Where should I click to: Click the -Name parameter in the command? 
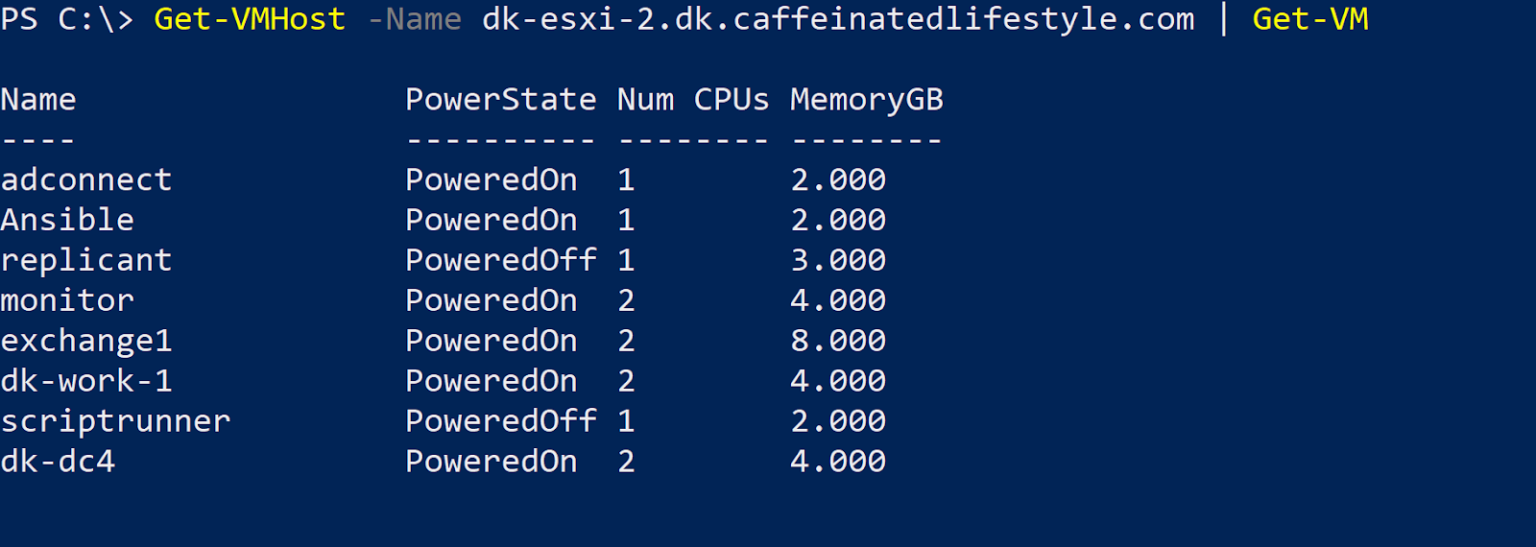point(415,18)
